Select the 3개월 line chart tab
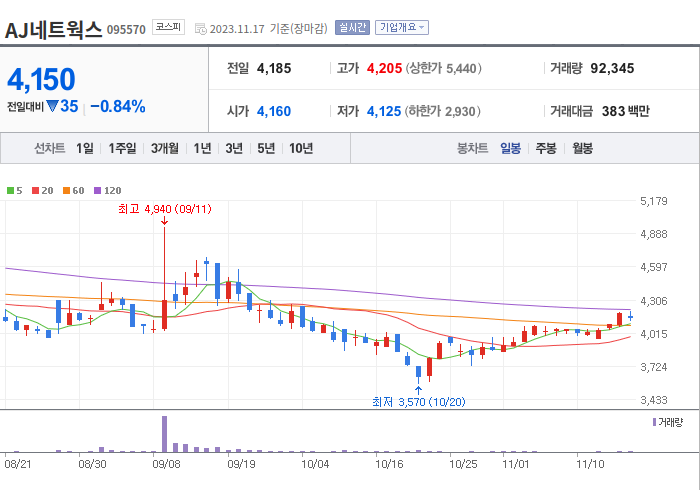Screen dimensions: 700x490 [x=165, y=148]
